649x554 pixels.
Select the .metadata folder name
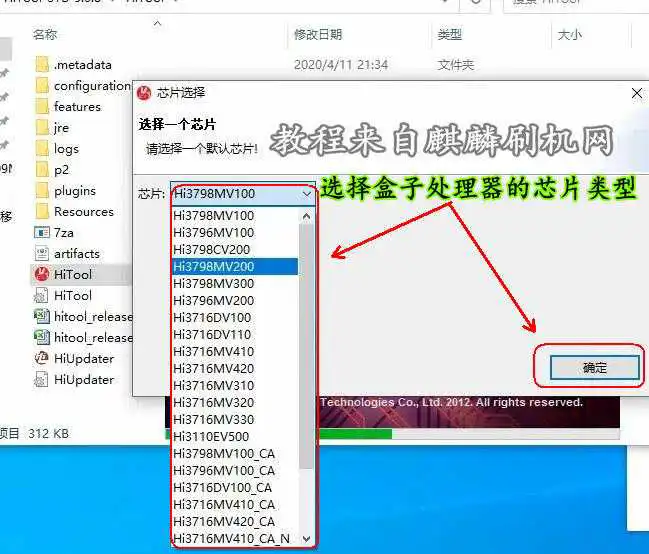coord(83,65)
